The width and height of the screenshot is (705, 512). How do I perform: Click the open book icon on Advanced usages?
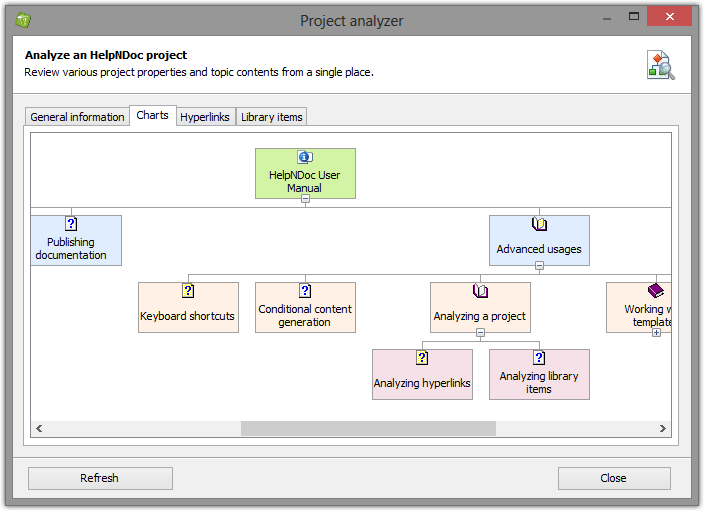pos(539,223)
